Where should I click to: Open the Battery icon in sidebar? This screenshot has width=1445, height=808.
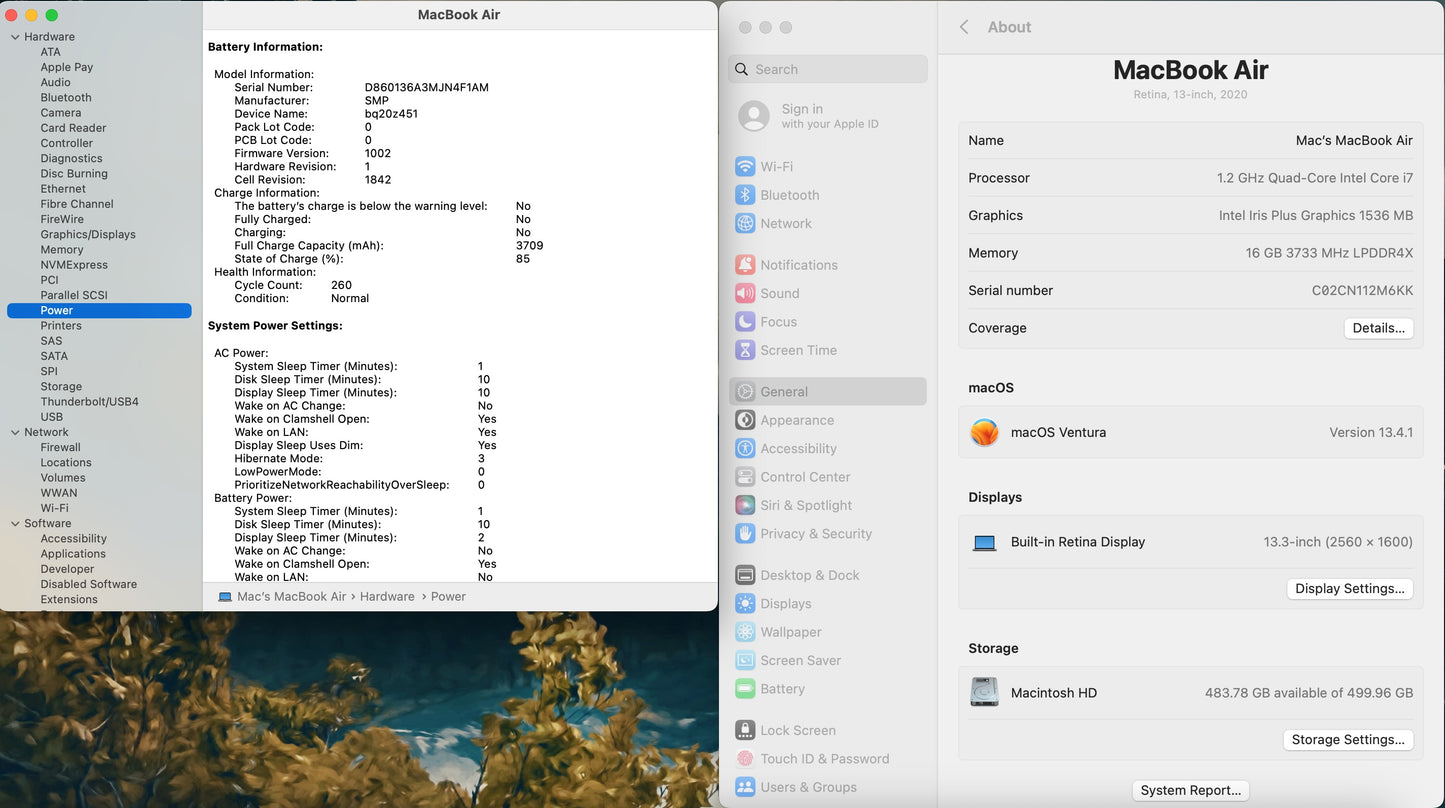pos(744,689)
